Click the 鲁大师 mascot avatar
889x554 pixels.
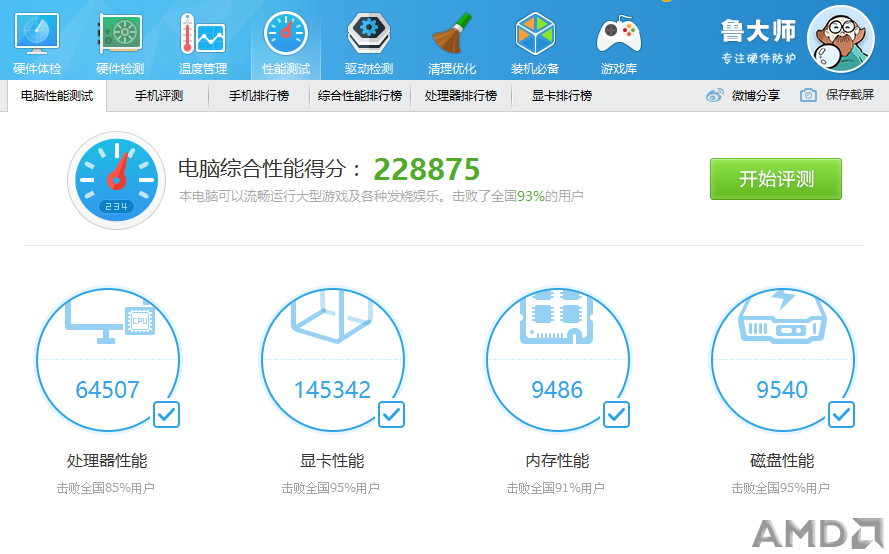pos(841,39)
